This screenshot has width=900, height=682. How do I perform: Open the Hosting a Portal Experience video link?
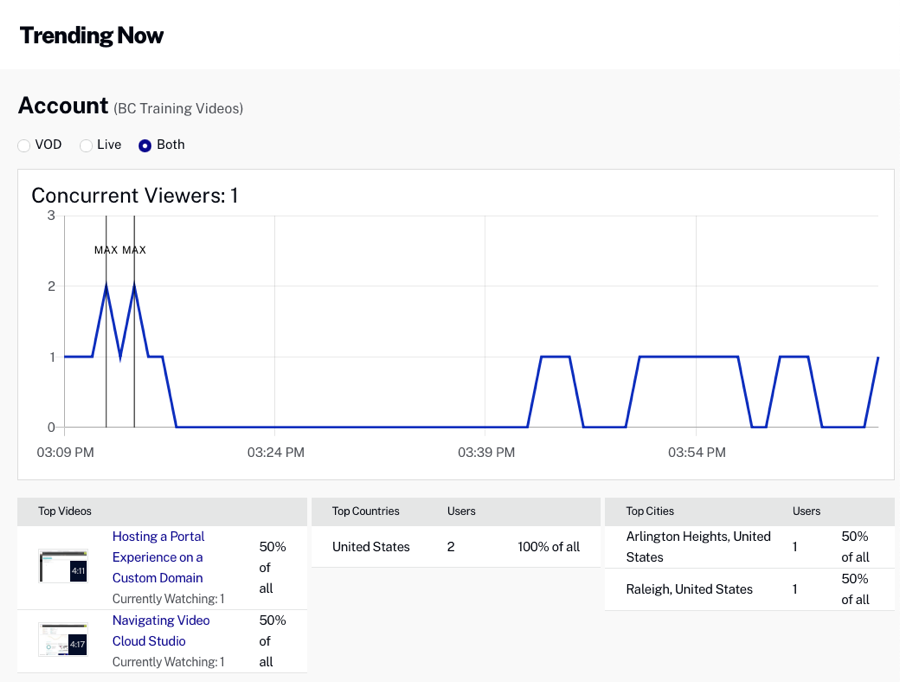pyautogui.click(x=158, y=557)
